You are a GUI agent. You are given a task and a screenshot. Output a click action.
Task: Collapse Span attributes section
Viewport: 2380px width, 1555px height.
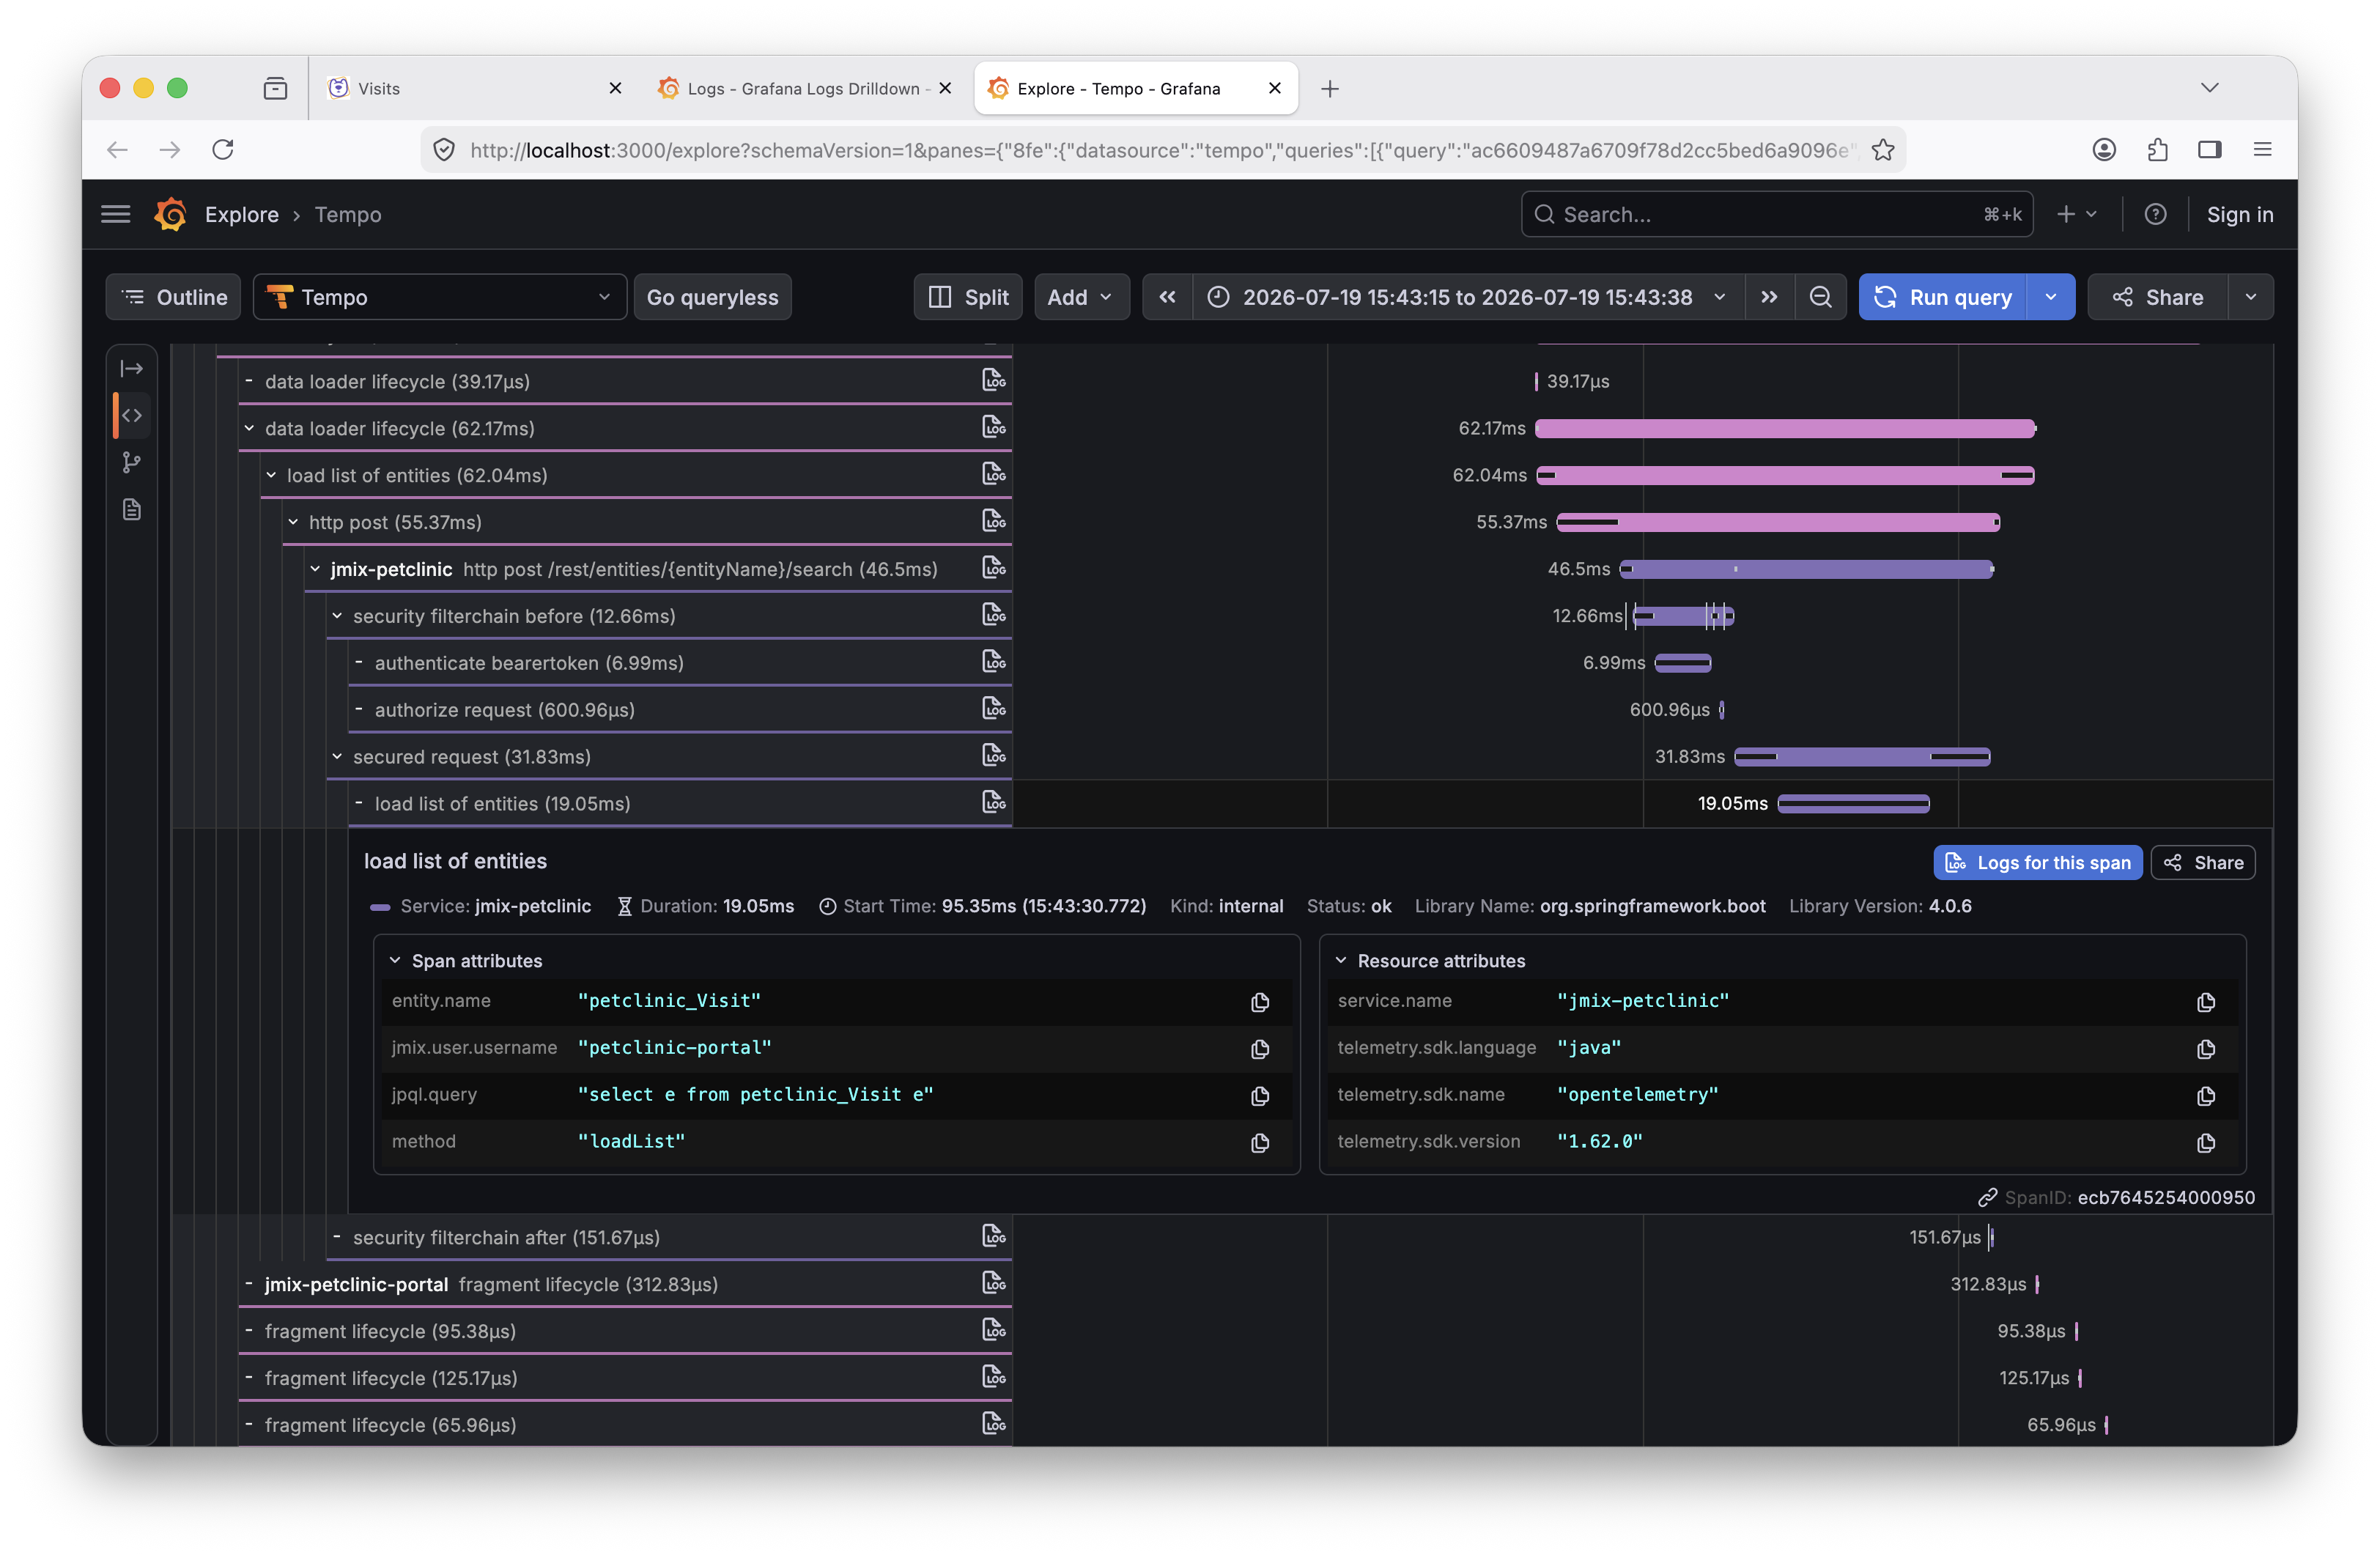(x=395, y=960)
